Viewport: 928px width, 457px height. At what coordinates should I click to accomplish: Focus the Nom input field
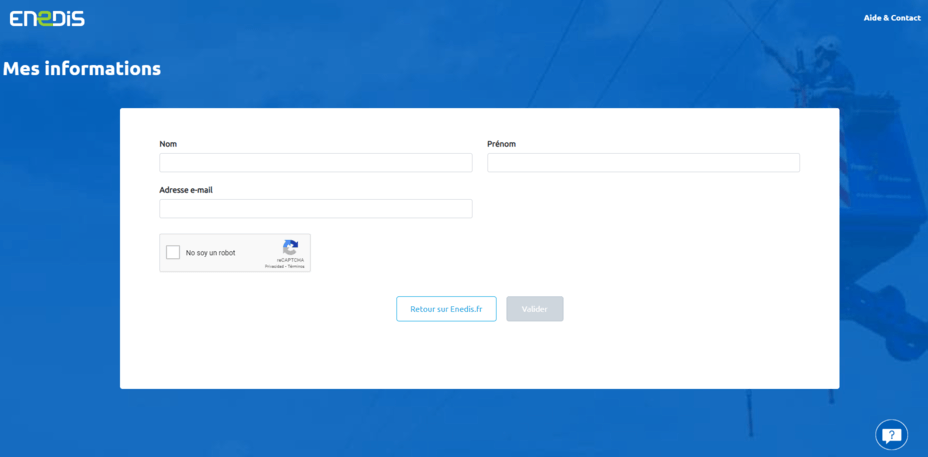click(315, 163)
